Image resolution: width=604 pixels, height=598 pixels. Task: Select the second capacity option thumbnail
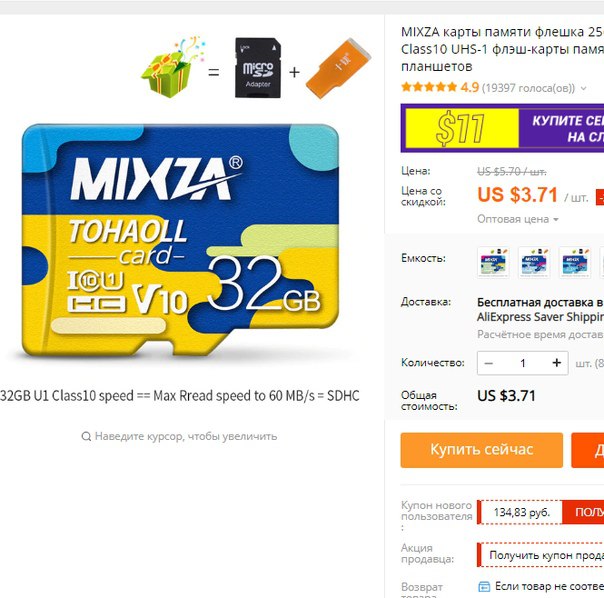534,262
